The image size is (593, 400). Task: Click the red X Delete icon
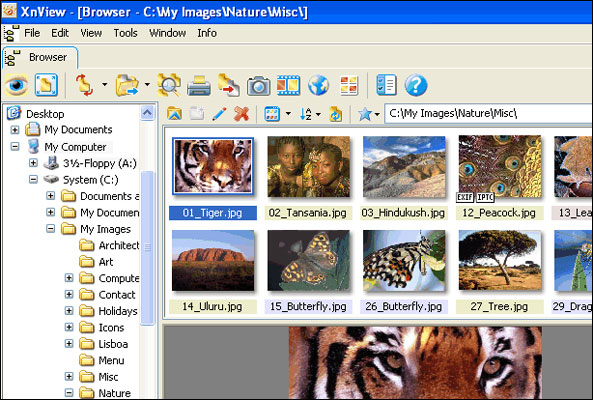(241, 113)
